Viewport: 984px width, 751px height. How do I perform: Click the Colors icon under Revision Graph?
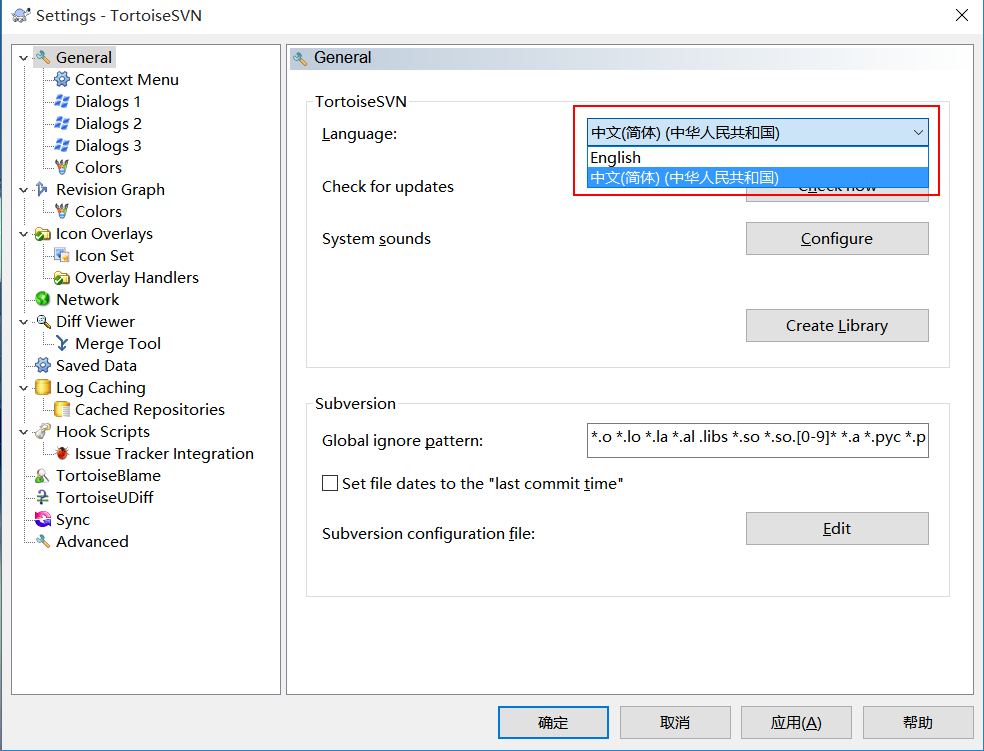(62, 211)
